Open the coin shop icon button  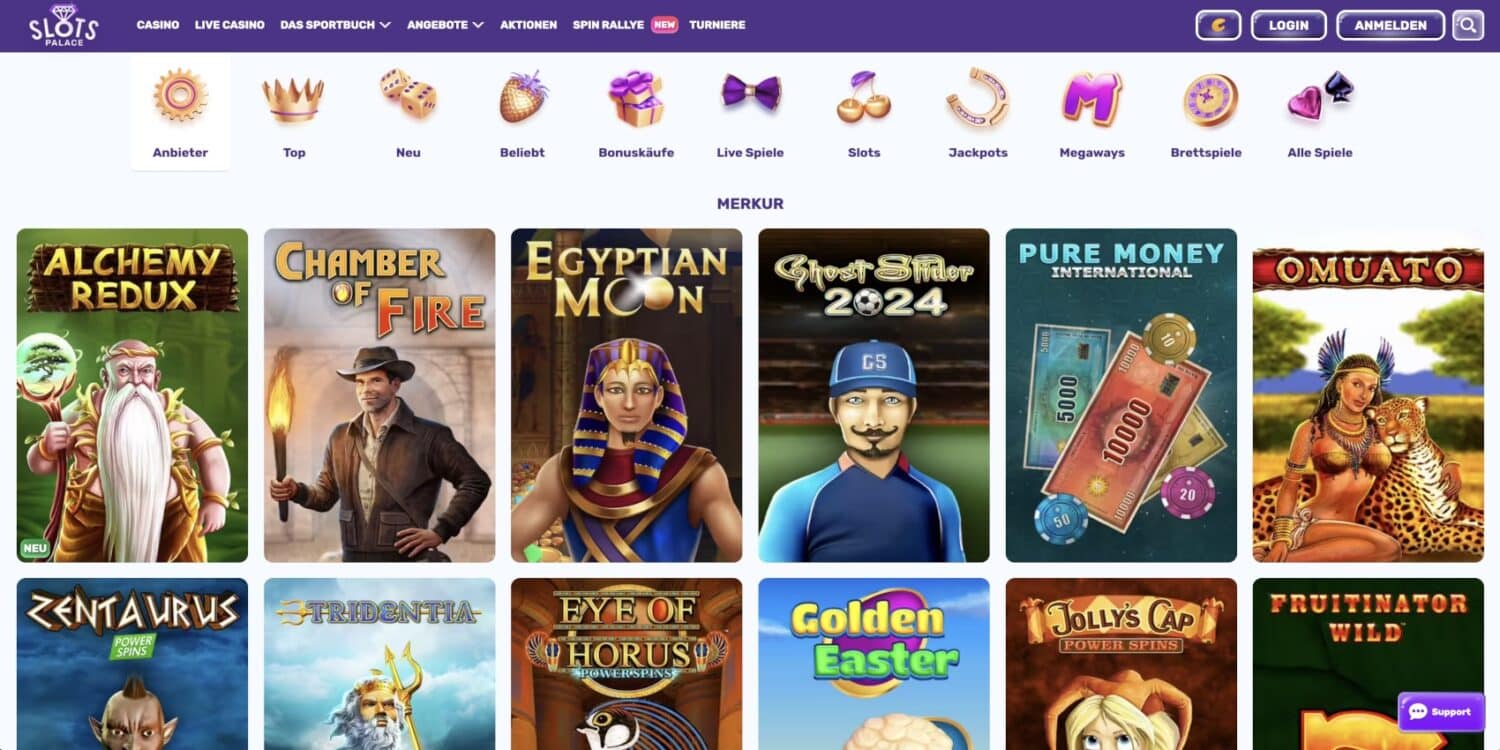click(x=1218, y=25)
